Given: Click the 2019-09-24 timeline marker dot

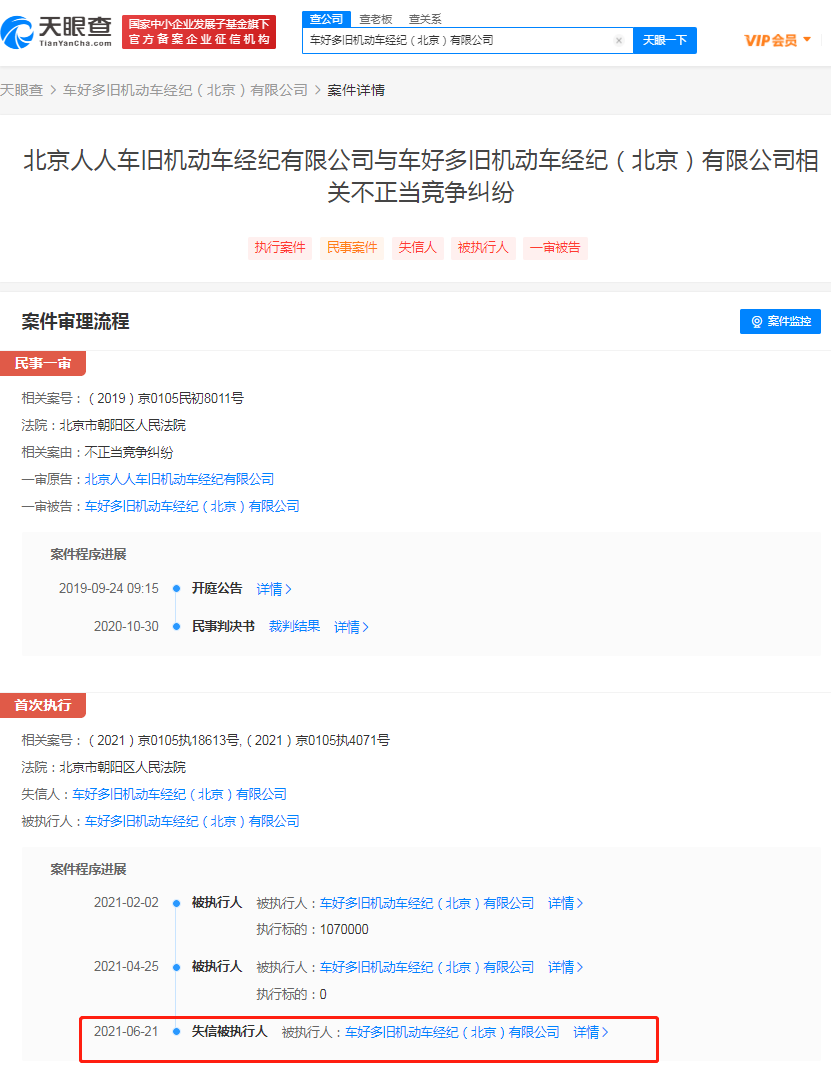Looking at the screenshot, I should (x=177, y=588).
